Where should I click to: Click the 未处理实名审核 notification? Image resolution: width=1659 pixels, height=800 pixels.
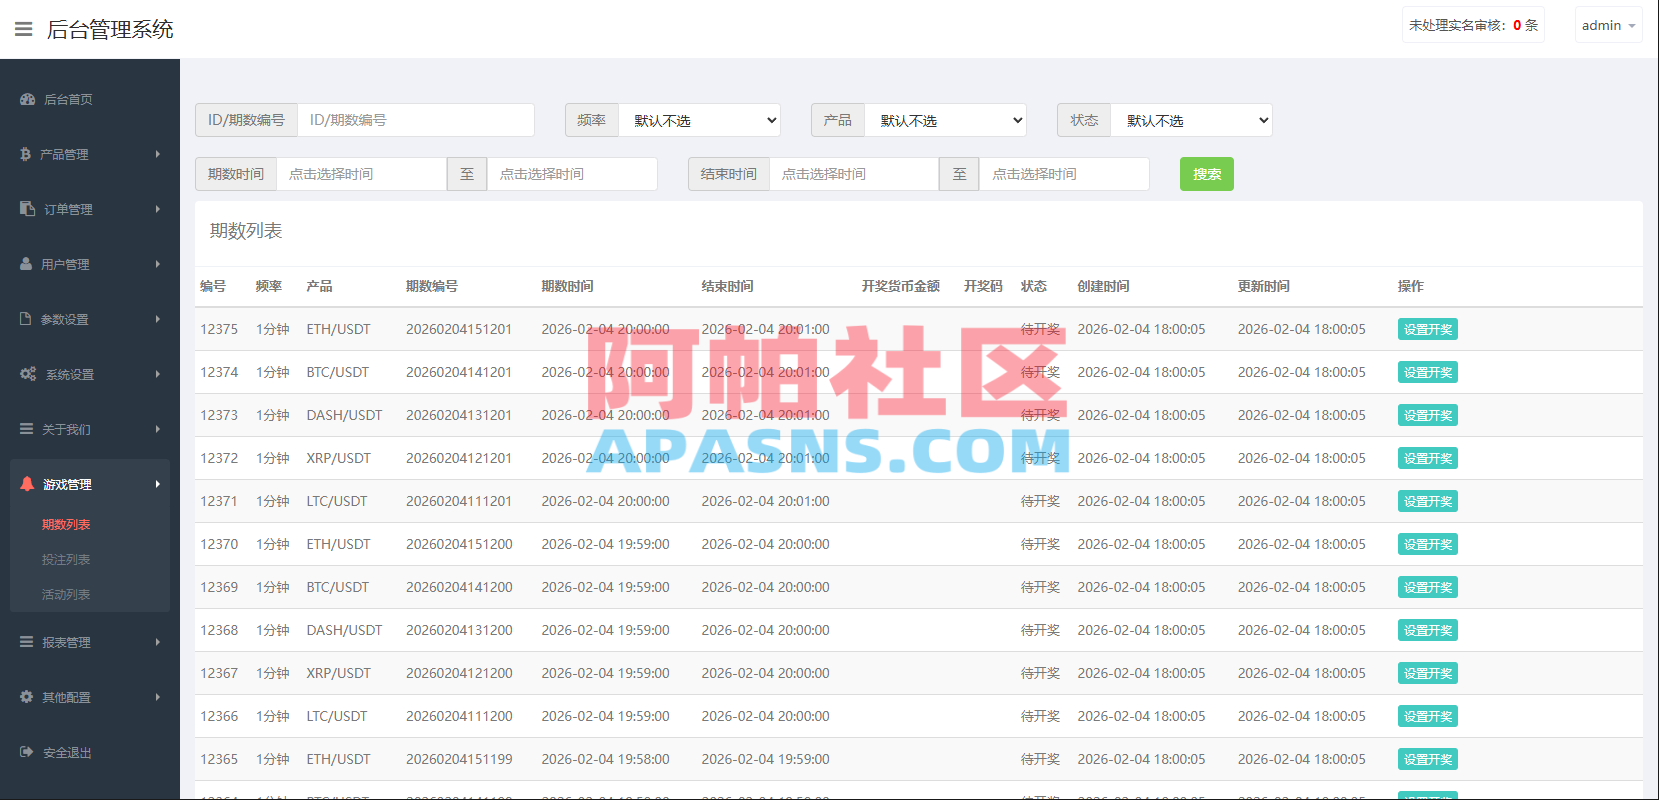click(x=1473, y=25)
